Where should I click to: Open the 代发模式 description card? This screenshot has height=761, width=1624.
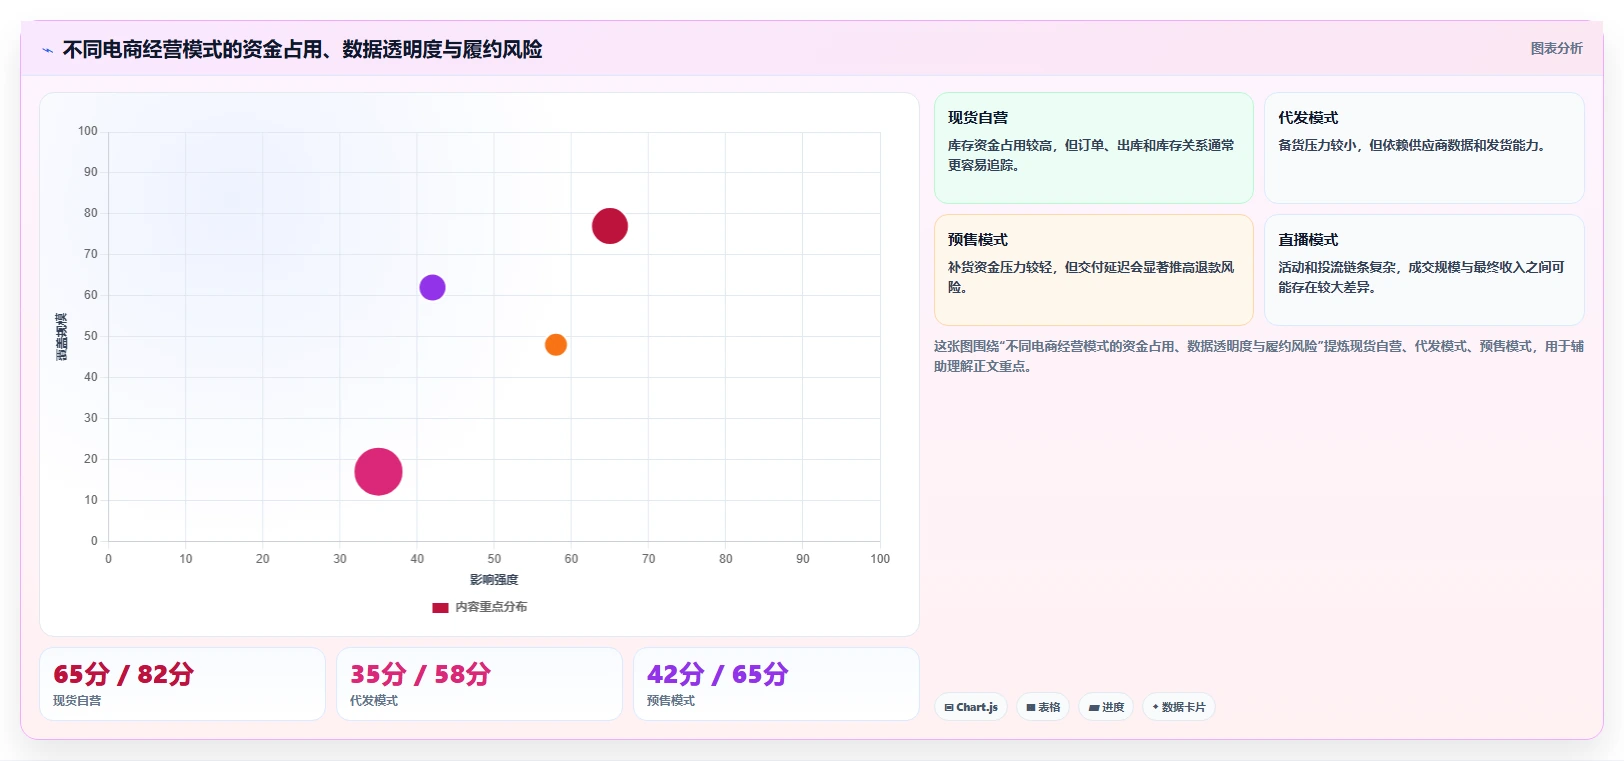pyautogui.click(x=1424, y=148)
